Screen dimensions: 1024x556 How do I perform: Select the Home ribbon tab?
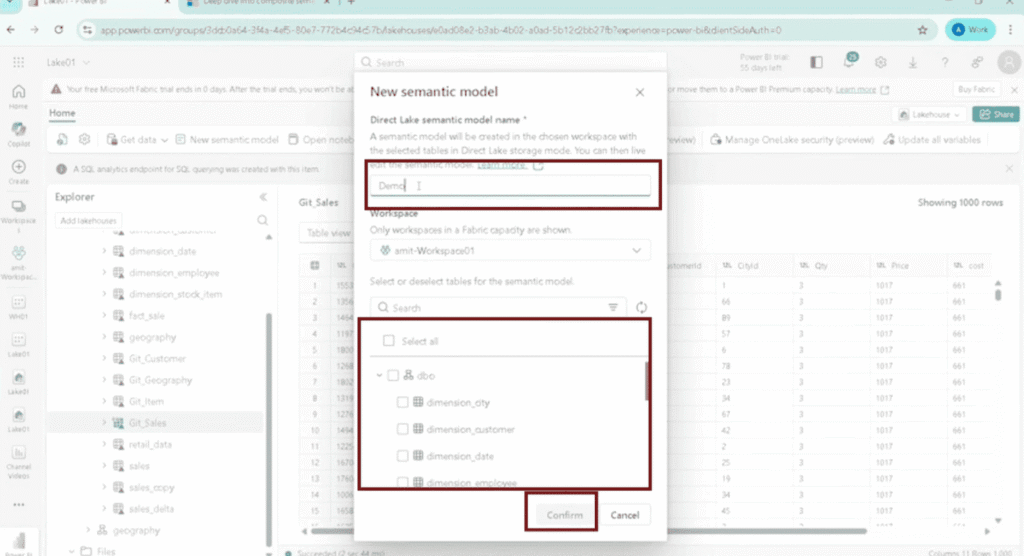[62, 113]
